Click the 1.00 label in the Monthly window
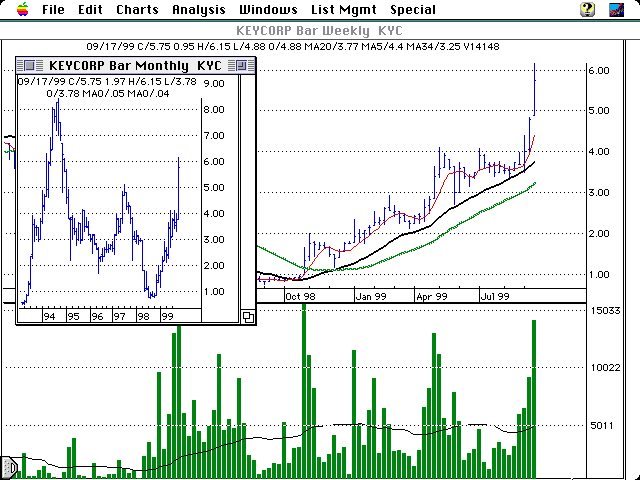640x480 pixels. 214,291
